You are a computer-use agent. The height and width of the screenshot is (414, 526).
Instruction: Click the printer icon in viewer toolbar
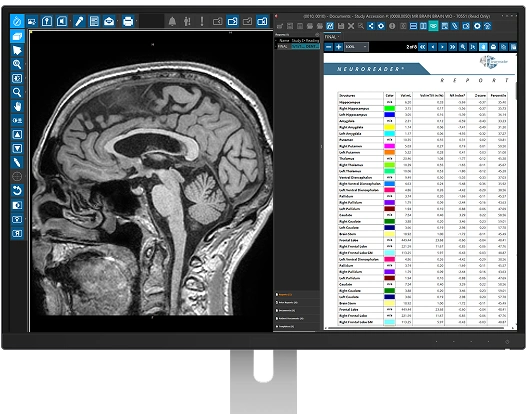coord(127,21)
